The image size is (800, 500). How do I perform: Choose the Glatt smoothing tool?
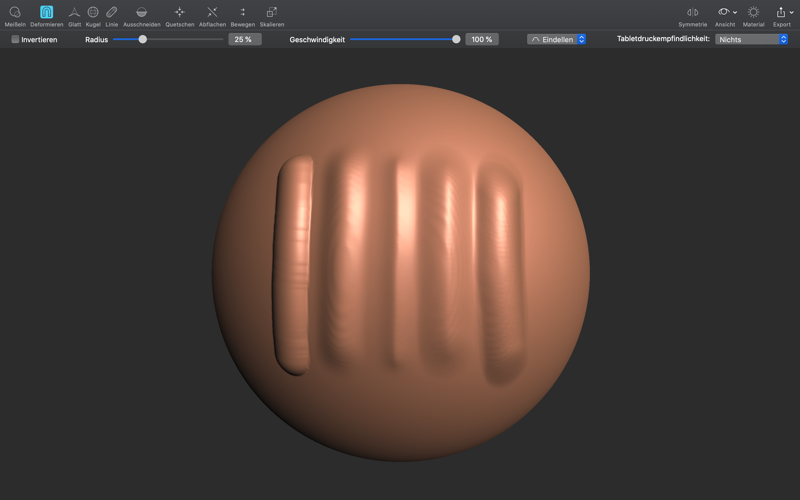pyautogui.click(x=74, y=13)
